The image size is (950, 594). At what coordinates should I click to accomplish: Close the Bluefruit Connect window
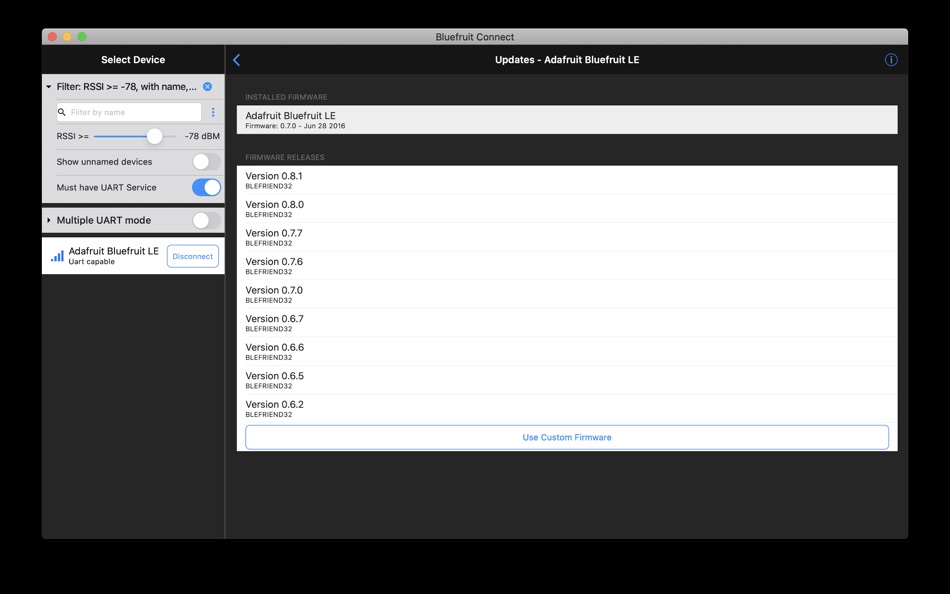pos(52,37)
